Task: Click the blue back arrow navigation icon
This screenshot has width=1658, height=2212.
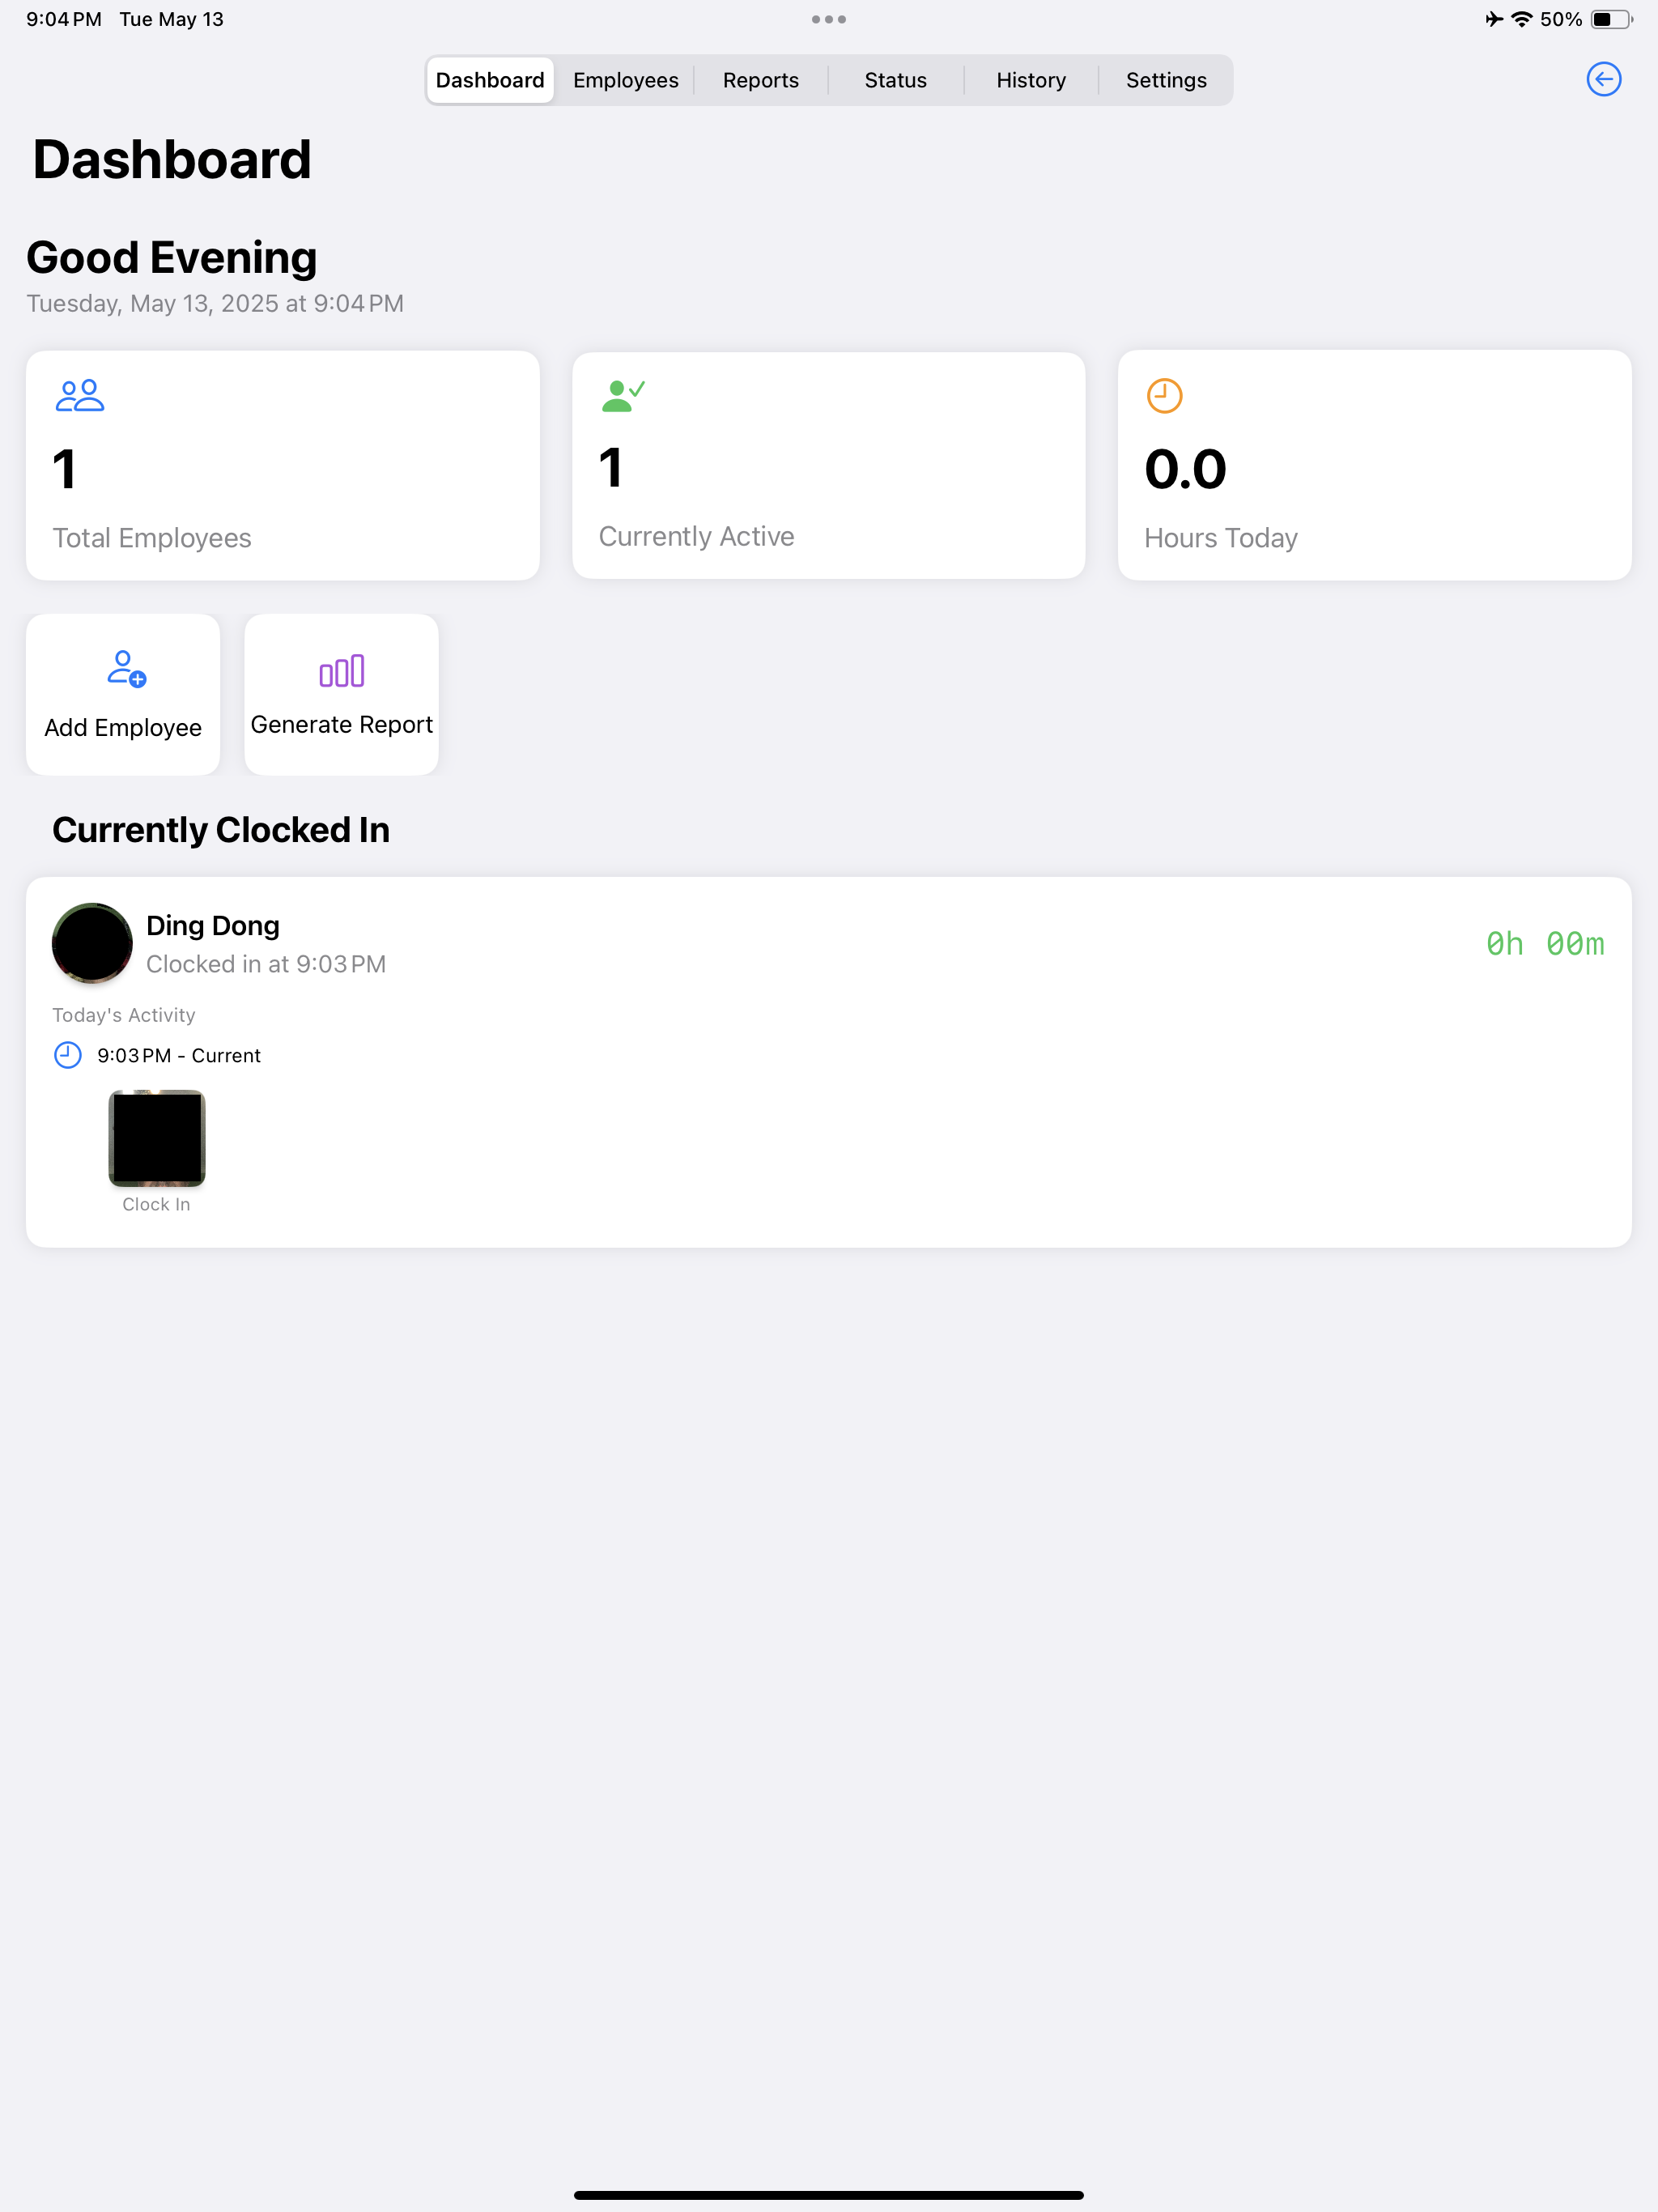Action: tap(1604, 80)
